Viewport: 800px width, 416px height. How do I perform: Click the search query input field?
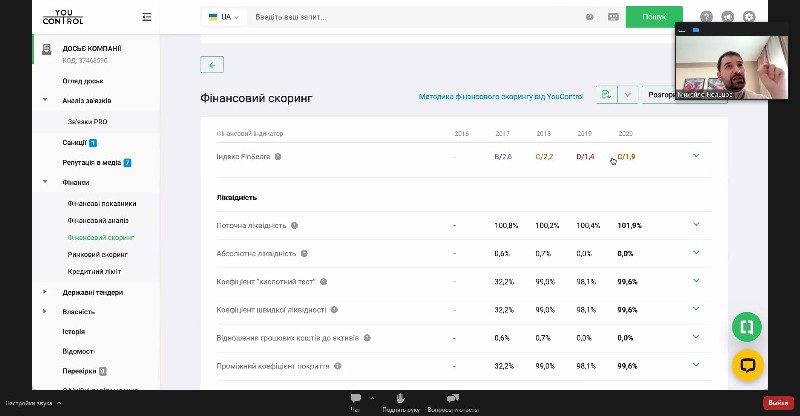pyautogui.click(x=415, y=17)
